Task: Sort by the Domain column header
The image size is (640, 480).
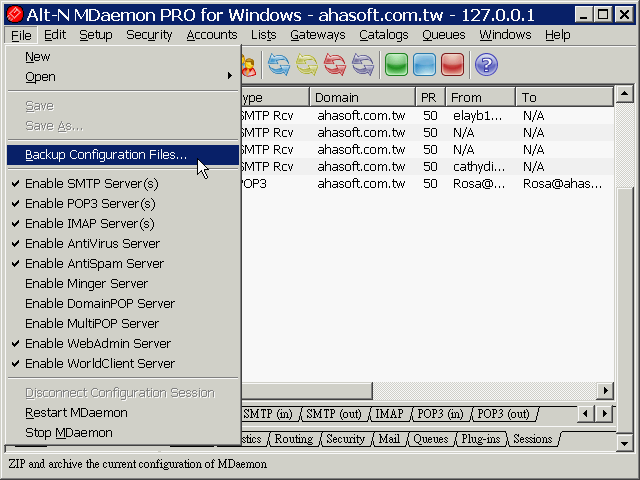Action: pos(362,98)
